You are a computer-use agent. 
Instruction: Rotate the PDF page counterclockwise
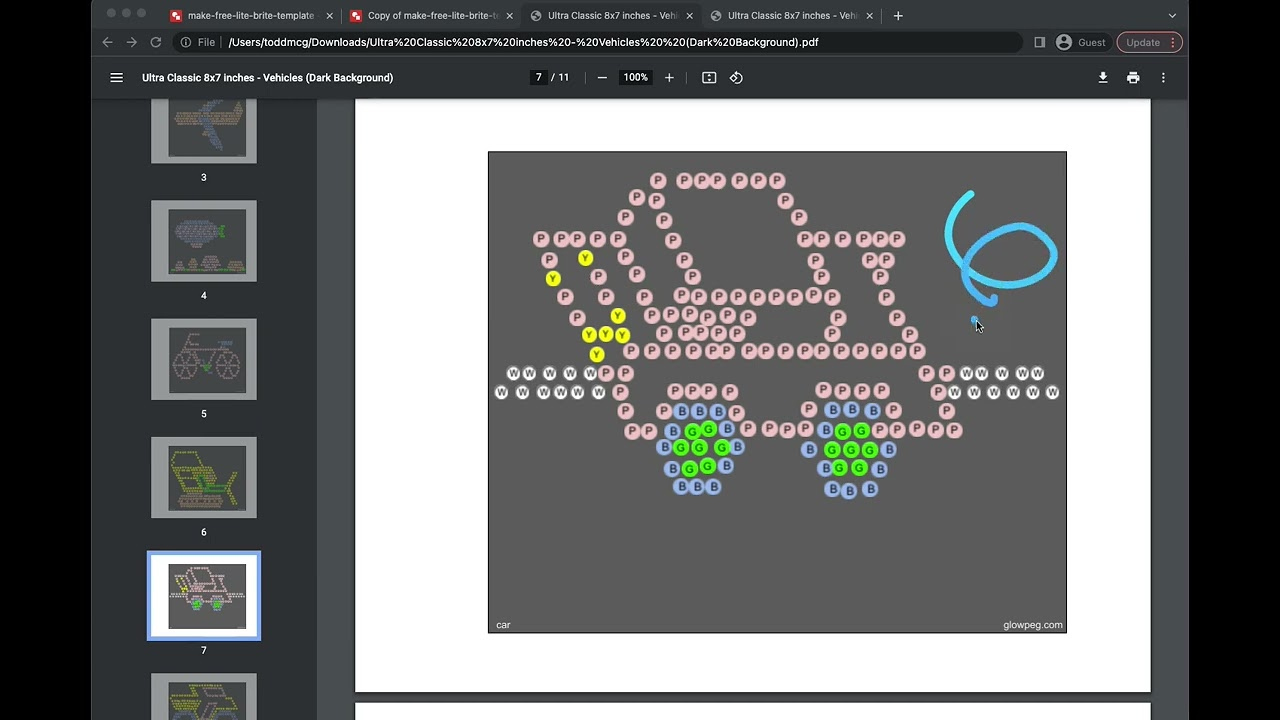click(x=736, y=77)
